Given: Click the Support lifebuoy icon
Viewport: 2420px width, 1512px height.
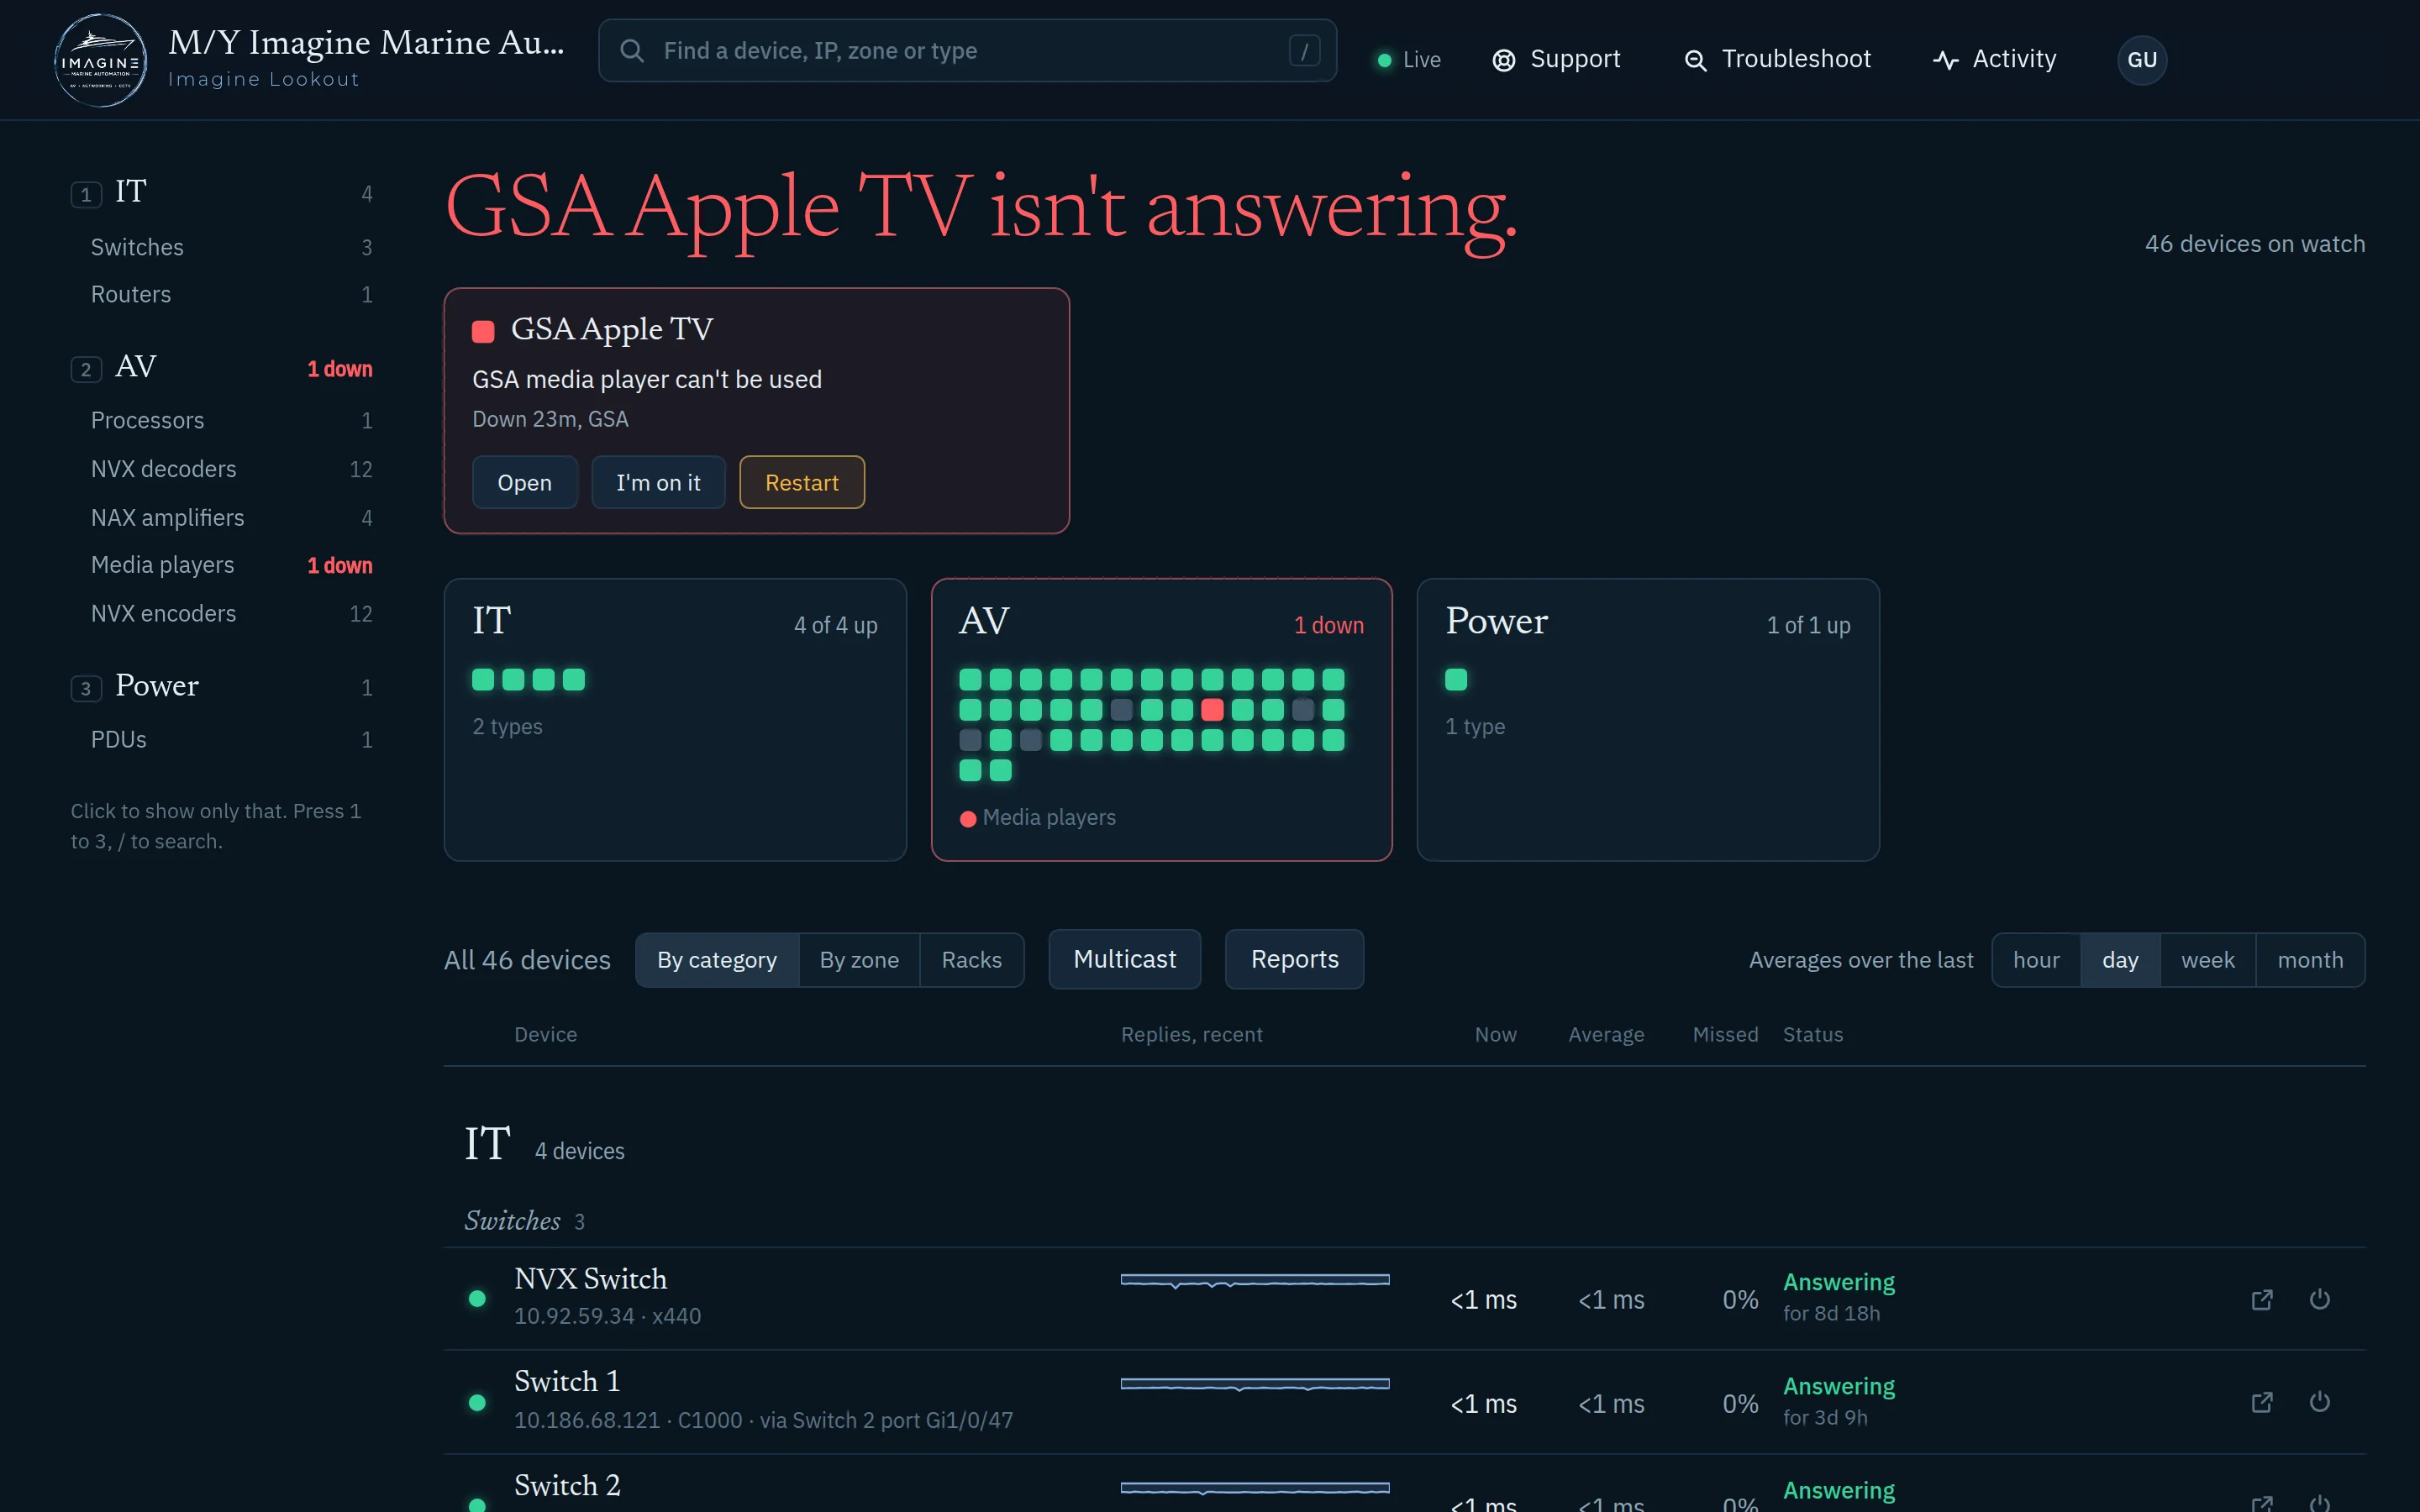Looking at the screenshot, I should click(x=1504, y=60).
